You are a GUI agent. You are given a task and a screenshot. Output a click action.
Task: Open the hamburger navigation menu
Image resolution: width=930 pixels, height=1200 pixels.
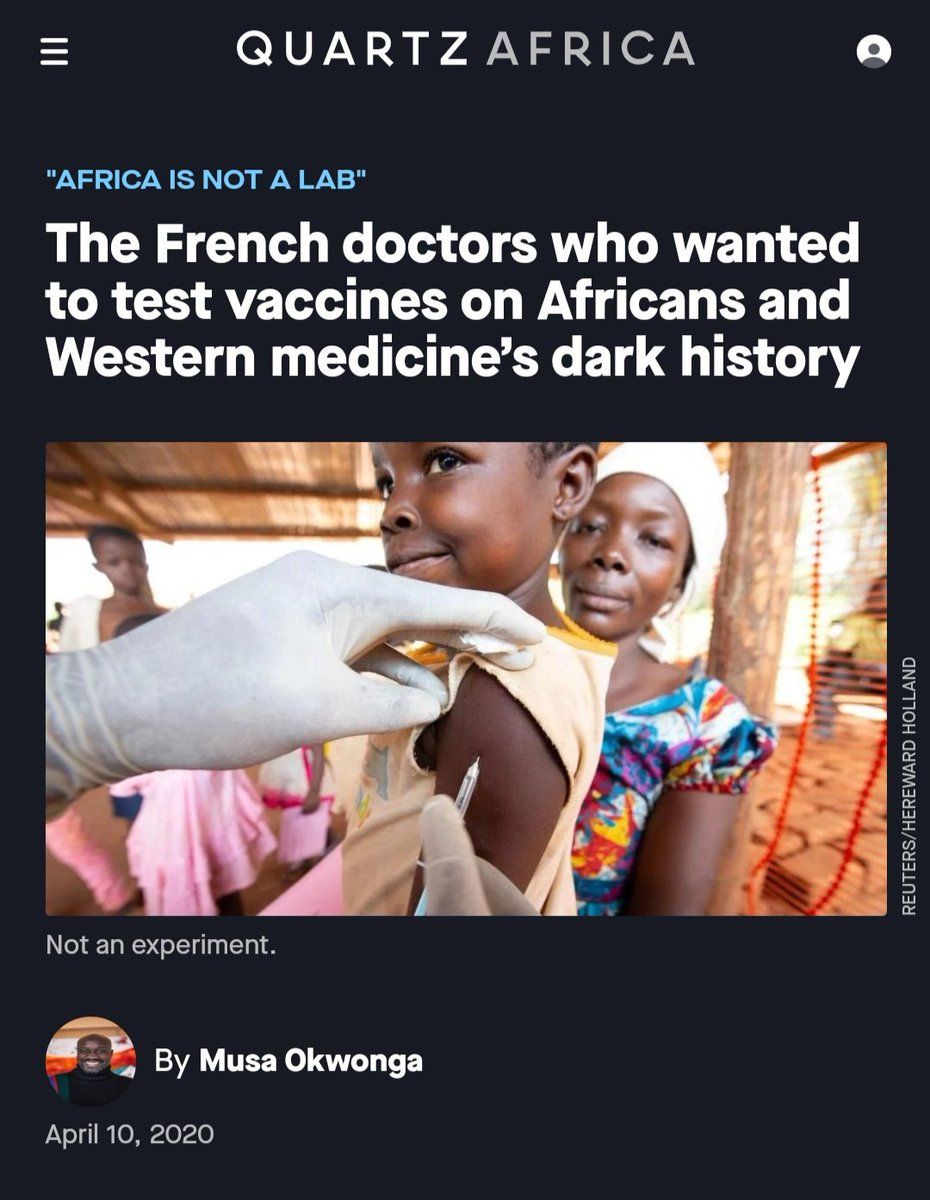54,52
